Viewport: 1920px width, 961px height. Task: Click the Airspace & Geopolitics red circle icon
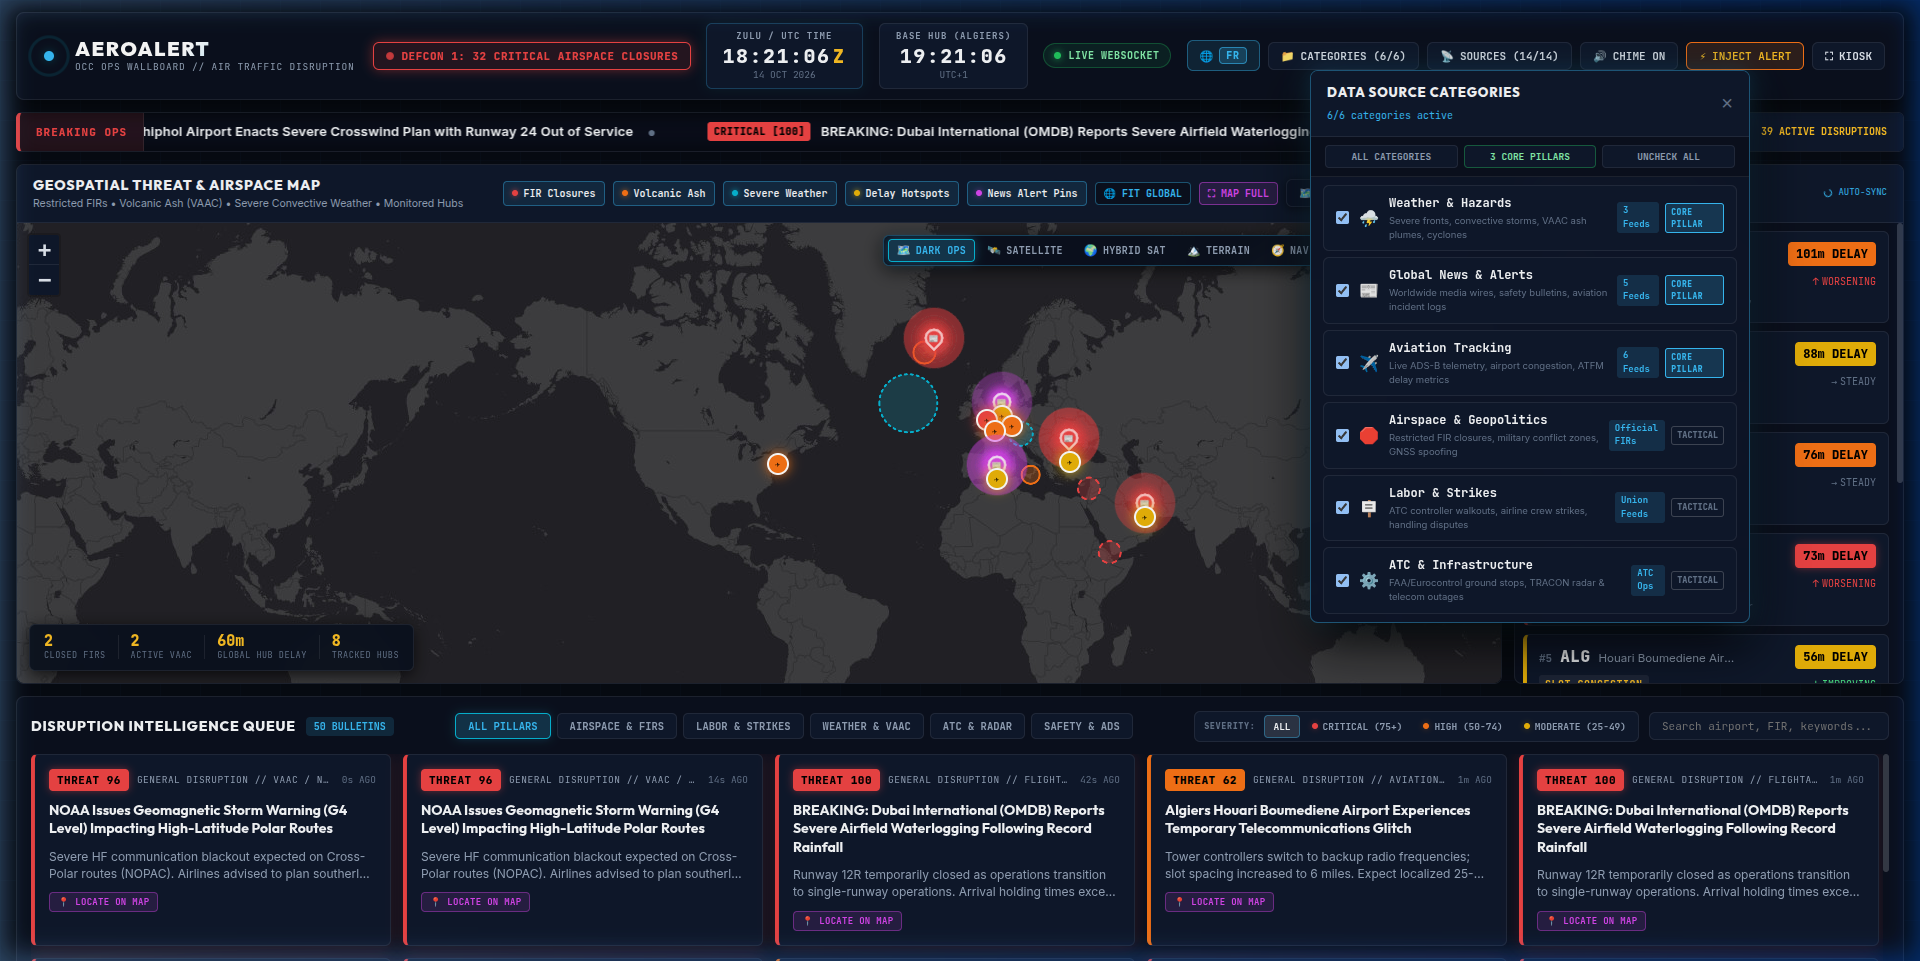(1369, 435)
